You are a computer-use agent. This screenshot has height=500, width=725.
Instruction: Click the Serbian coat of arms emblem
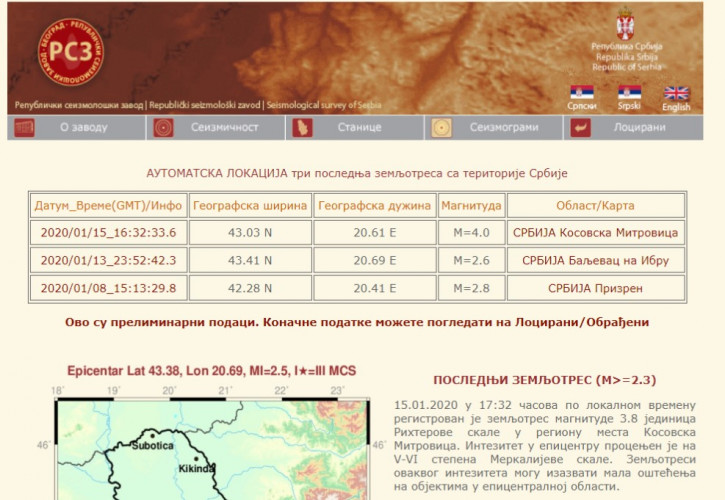point(625,23)
